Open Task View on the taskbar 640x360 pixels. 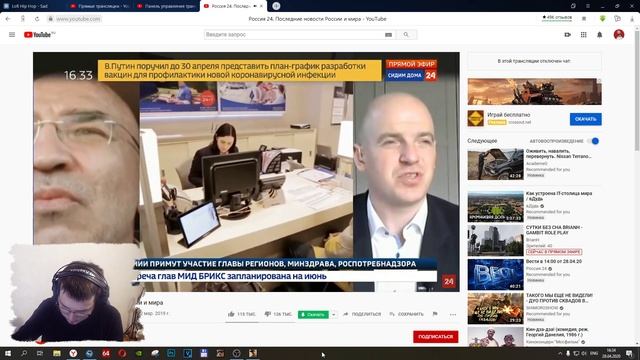click(40, 353)
